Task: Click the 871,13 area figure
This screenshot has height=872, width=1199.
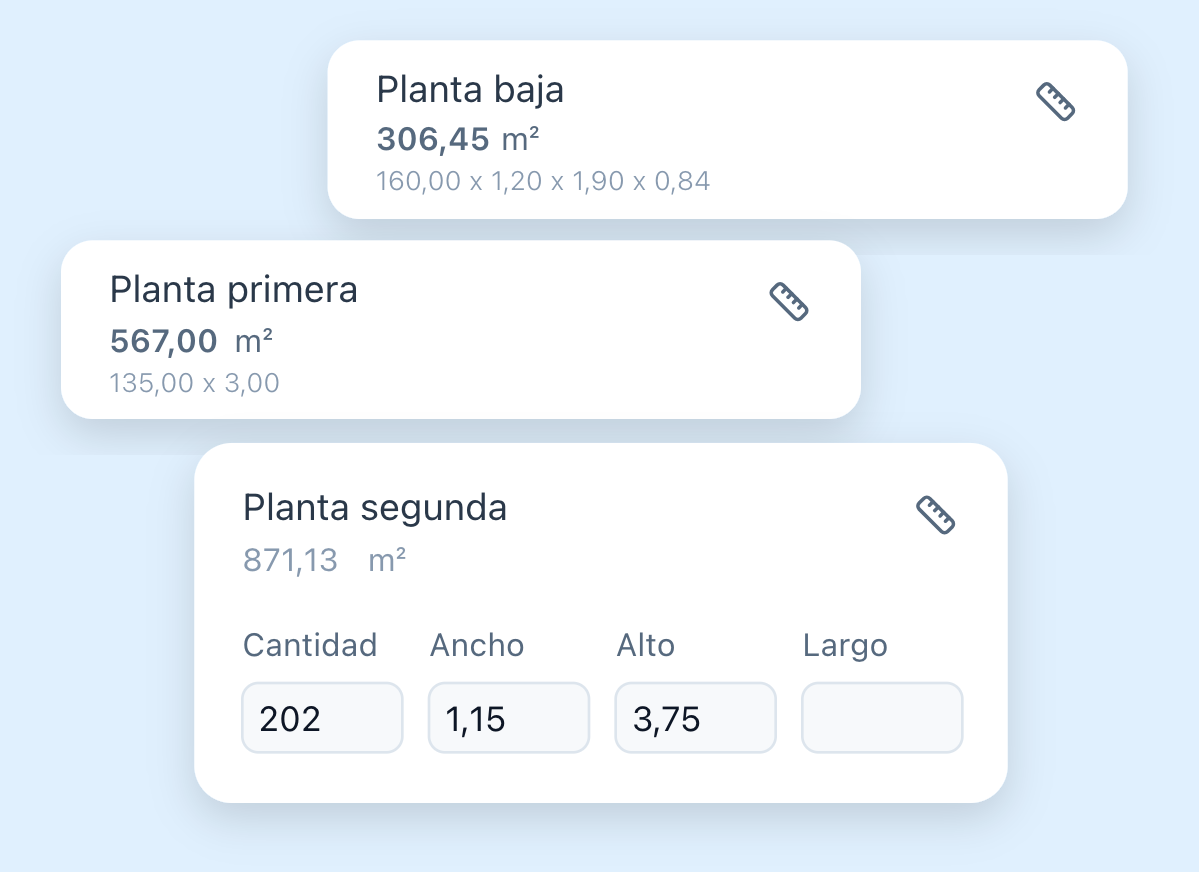Action: 292,559
